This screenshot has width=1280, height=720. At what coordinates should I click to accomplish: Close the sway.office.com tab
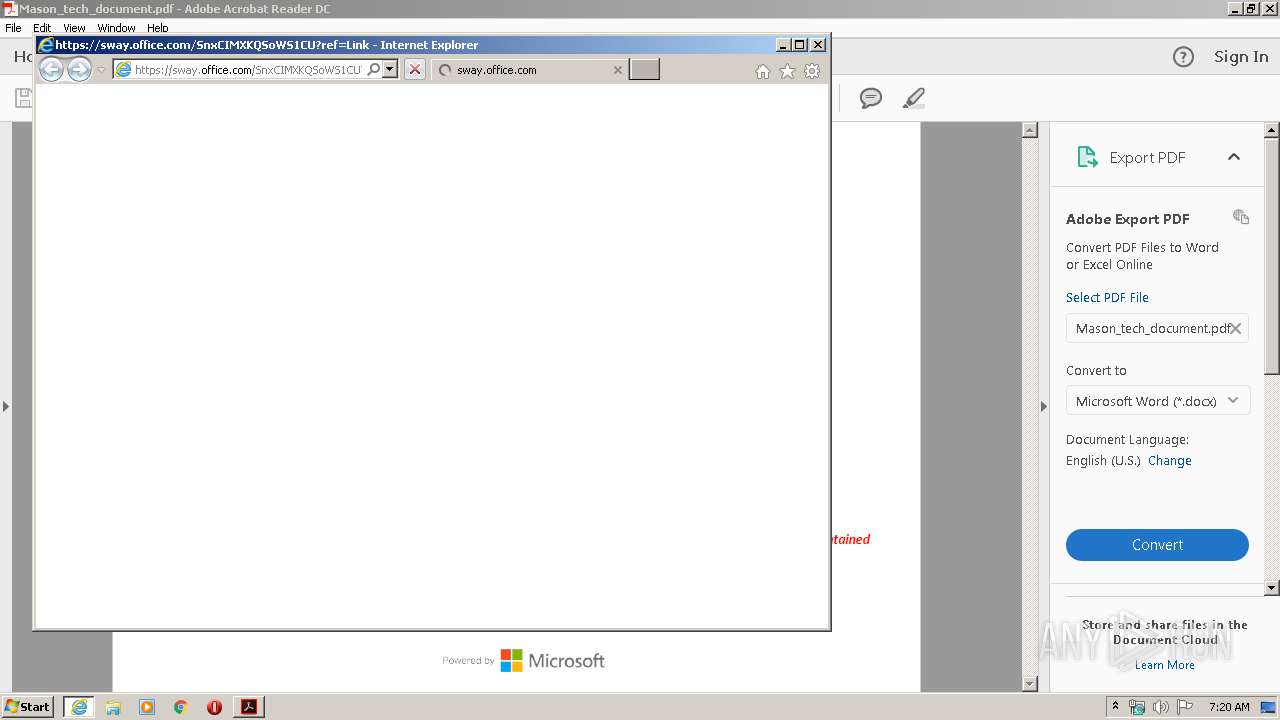point(617,70)
